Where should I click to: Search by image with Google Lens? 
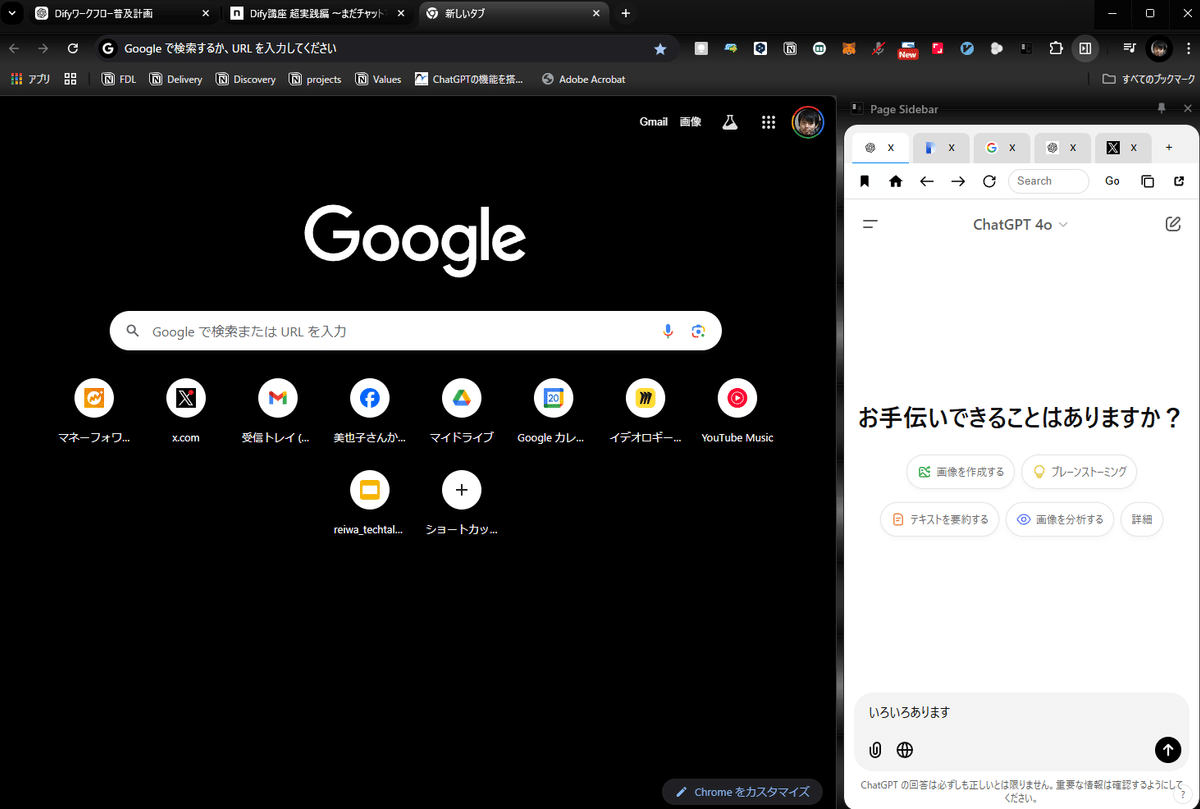pyautogui.click(x=698, y=330)
